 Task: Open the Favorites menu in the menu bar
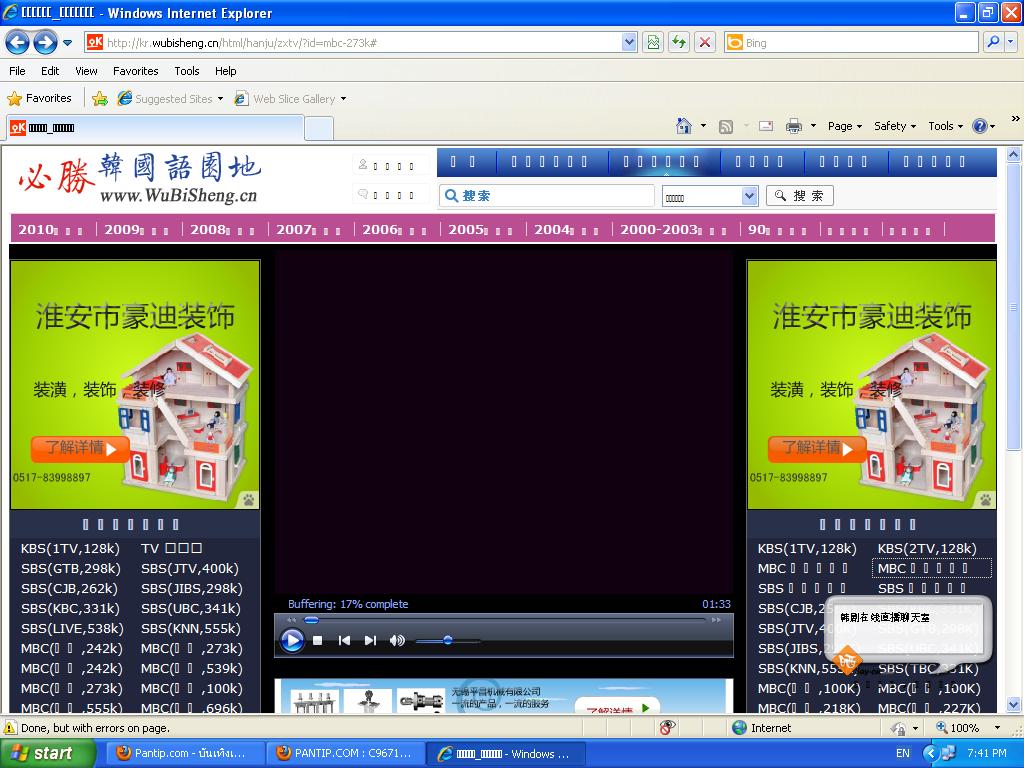[x=136, y=71]
